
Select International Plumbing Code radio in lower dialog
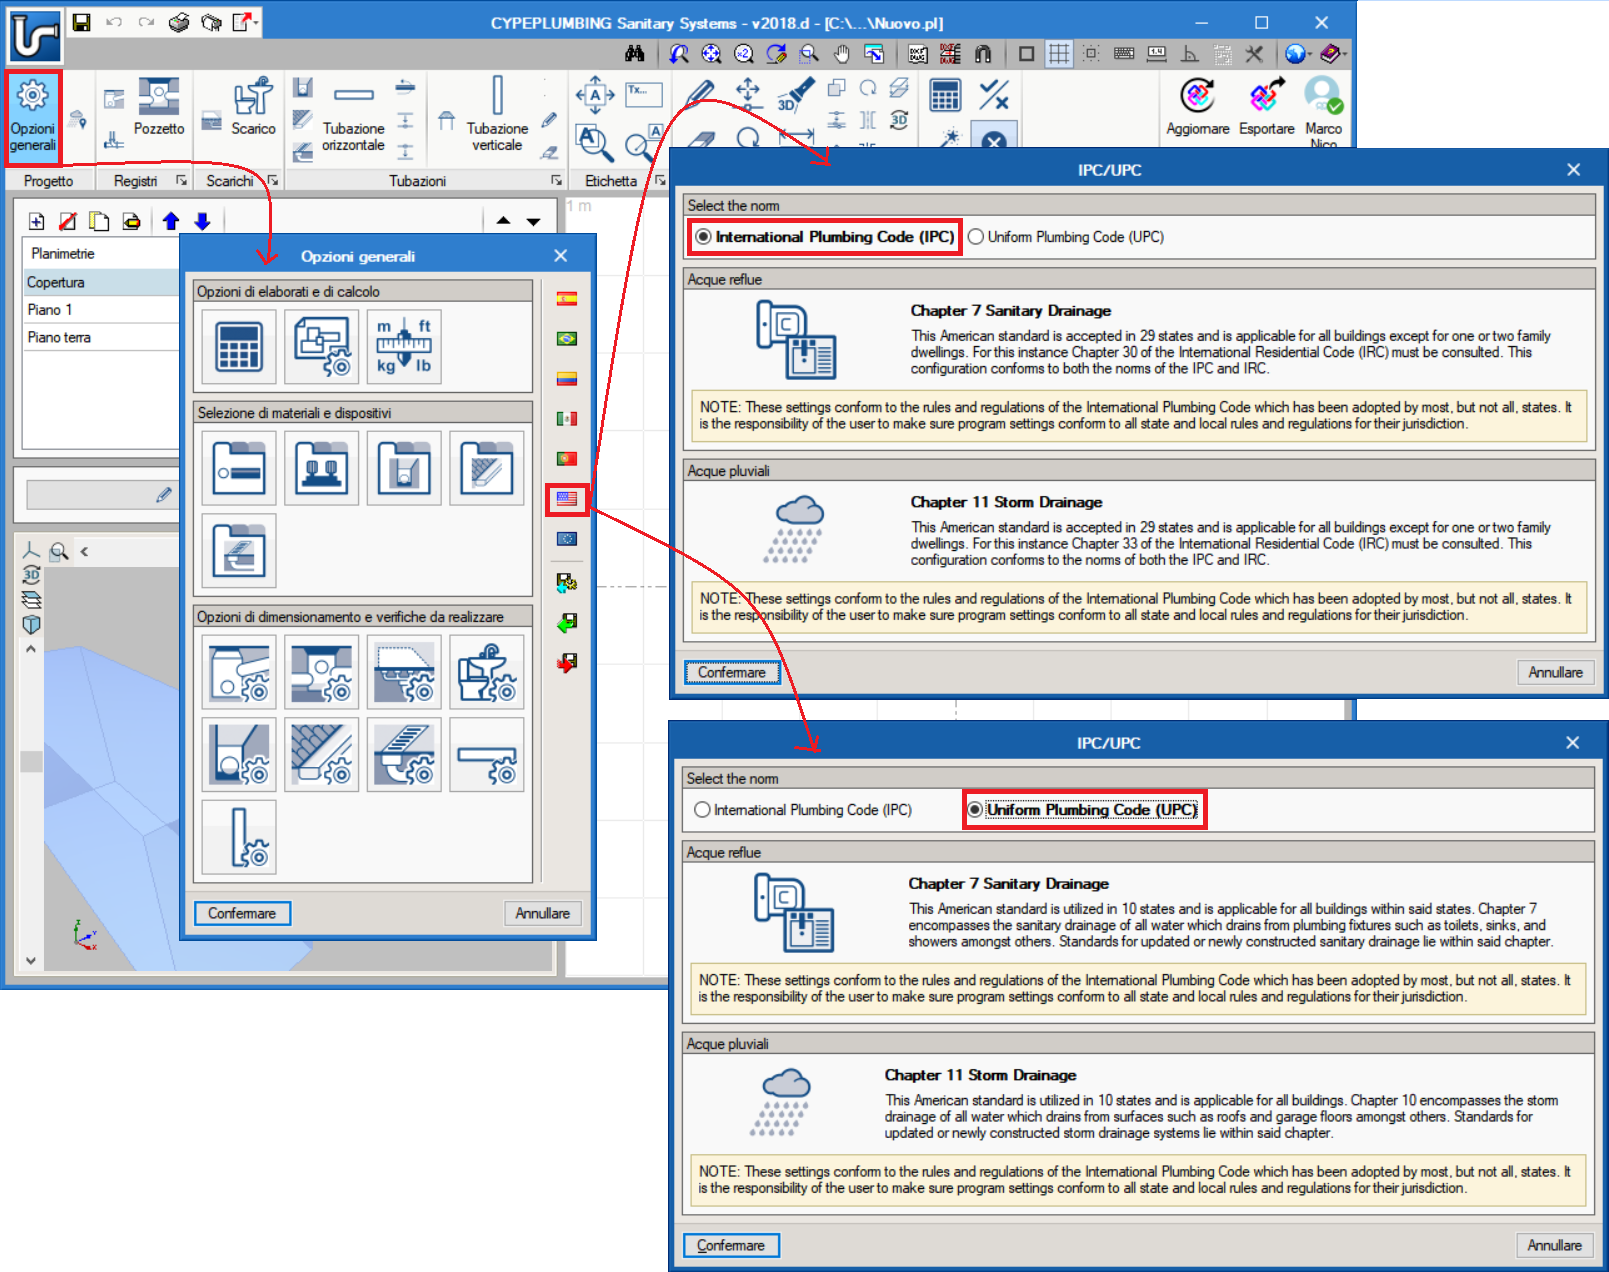702,810
